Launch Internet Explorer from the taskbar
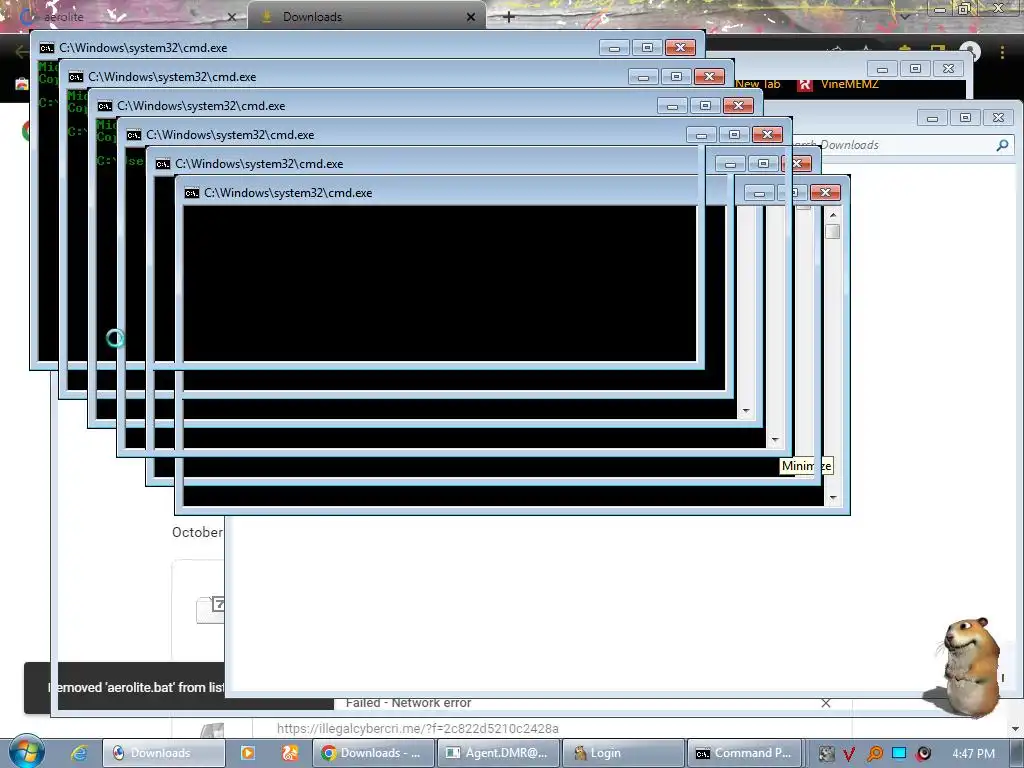The width and height of the screenshot is (1024, 768). pyautogui.click(x=79, y=753)
